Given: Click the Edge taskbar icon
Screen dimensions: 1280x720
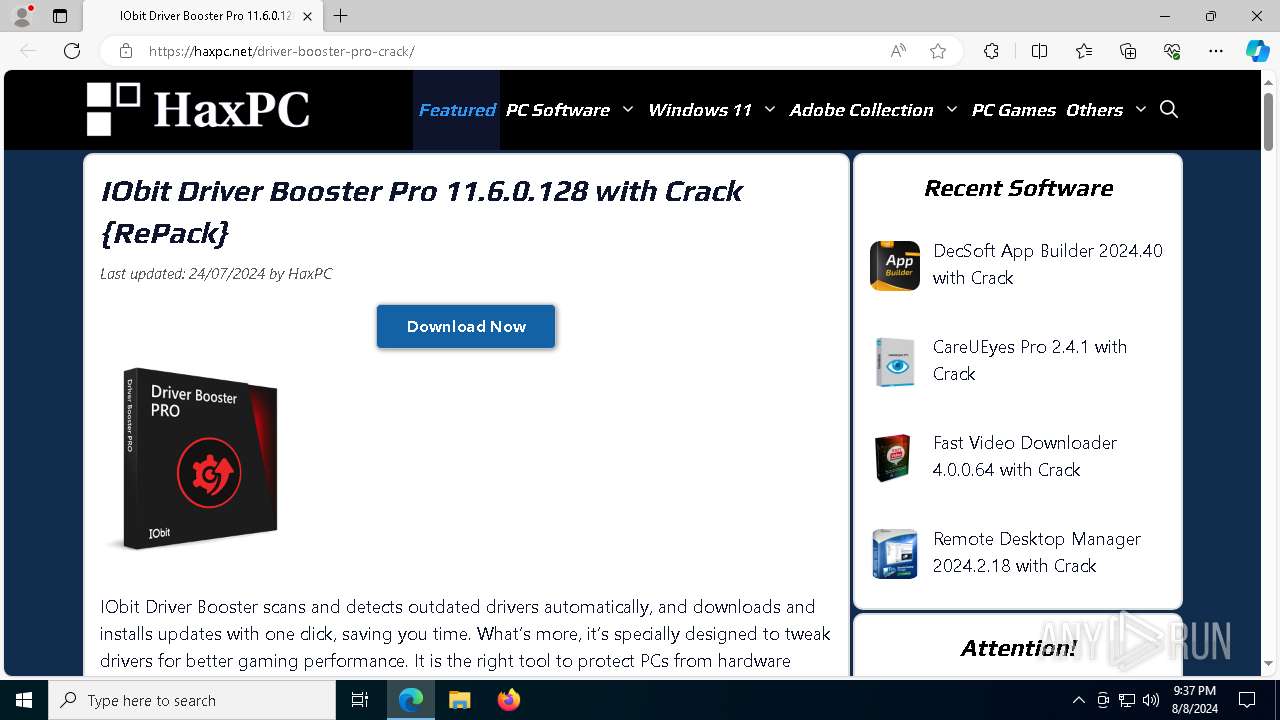Looking at the screenshot, I should tap(411, 700).
